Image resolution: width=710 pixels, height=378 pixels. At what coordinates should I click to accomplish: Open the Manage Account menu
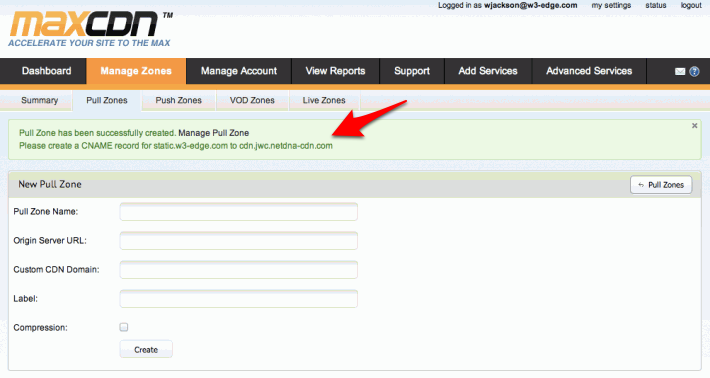tap(239, 71)
